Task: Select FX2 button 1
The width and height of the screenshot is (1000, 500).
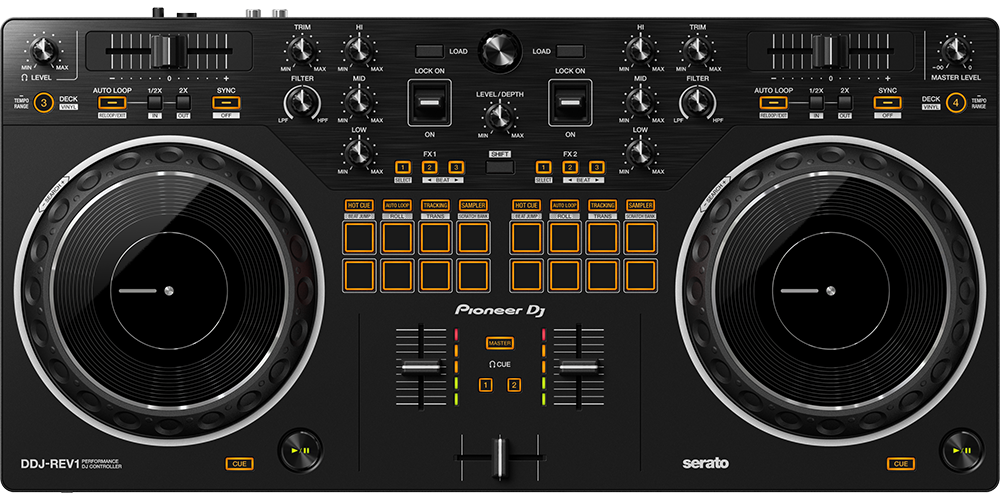Action: pyautogui.click(x=543, y=167)
